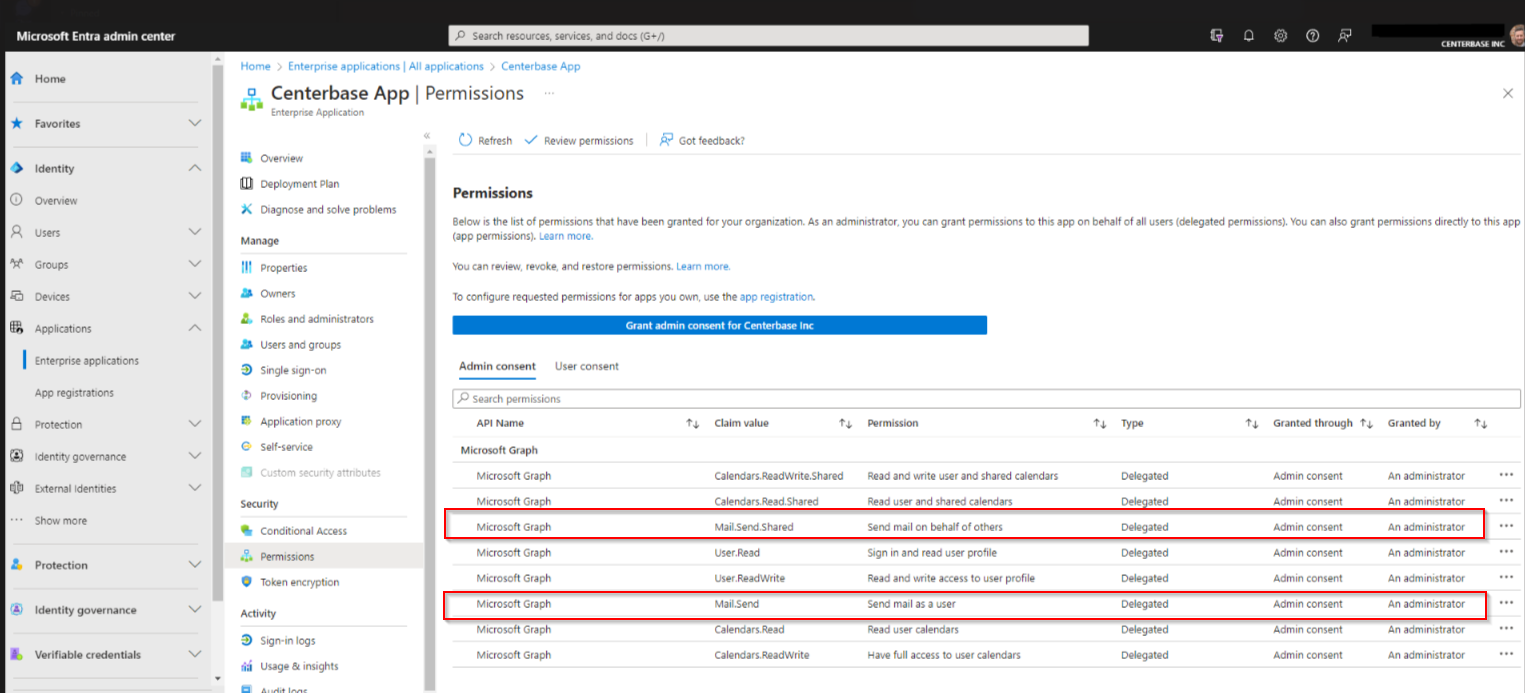Click the Home breadcrumb link

(255, 66)
